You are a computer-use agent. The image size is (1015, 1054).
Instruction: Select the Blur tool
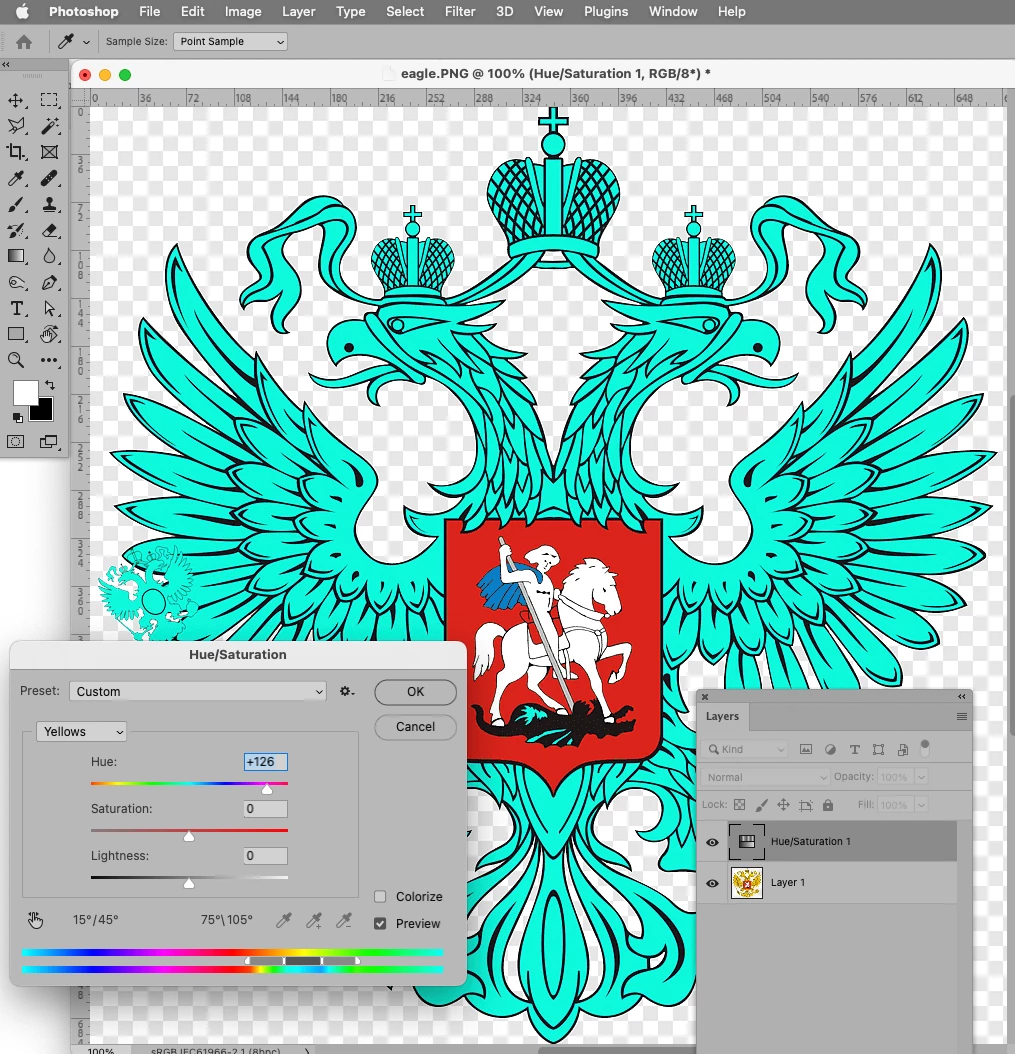[x=49, y=256]
